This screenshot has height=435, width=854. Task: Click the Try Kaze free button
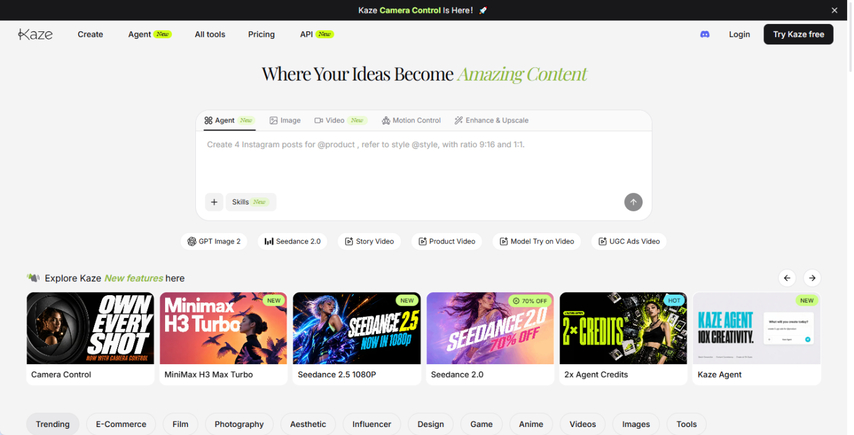click(798, 34)
